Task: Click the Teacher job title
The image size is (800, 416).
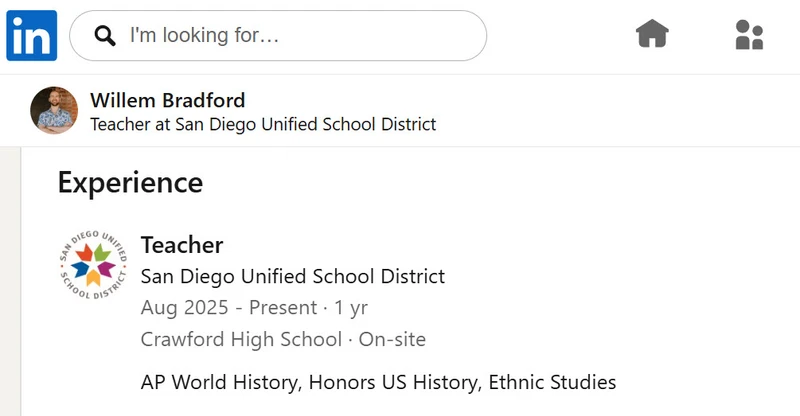Action: click(x=182, y=245)
